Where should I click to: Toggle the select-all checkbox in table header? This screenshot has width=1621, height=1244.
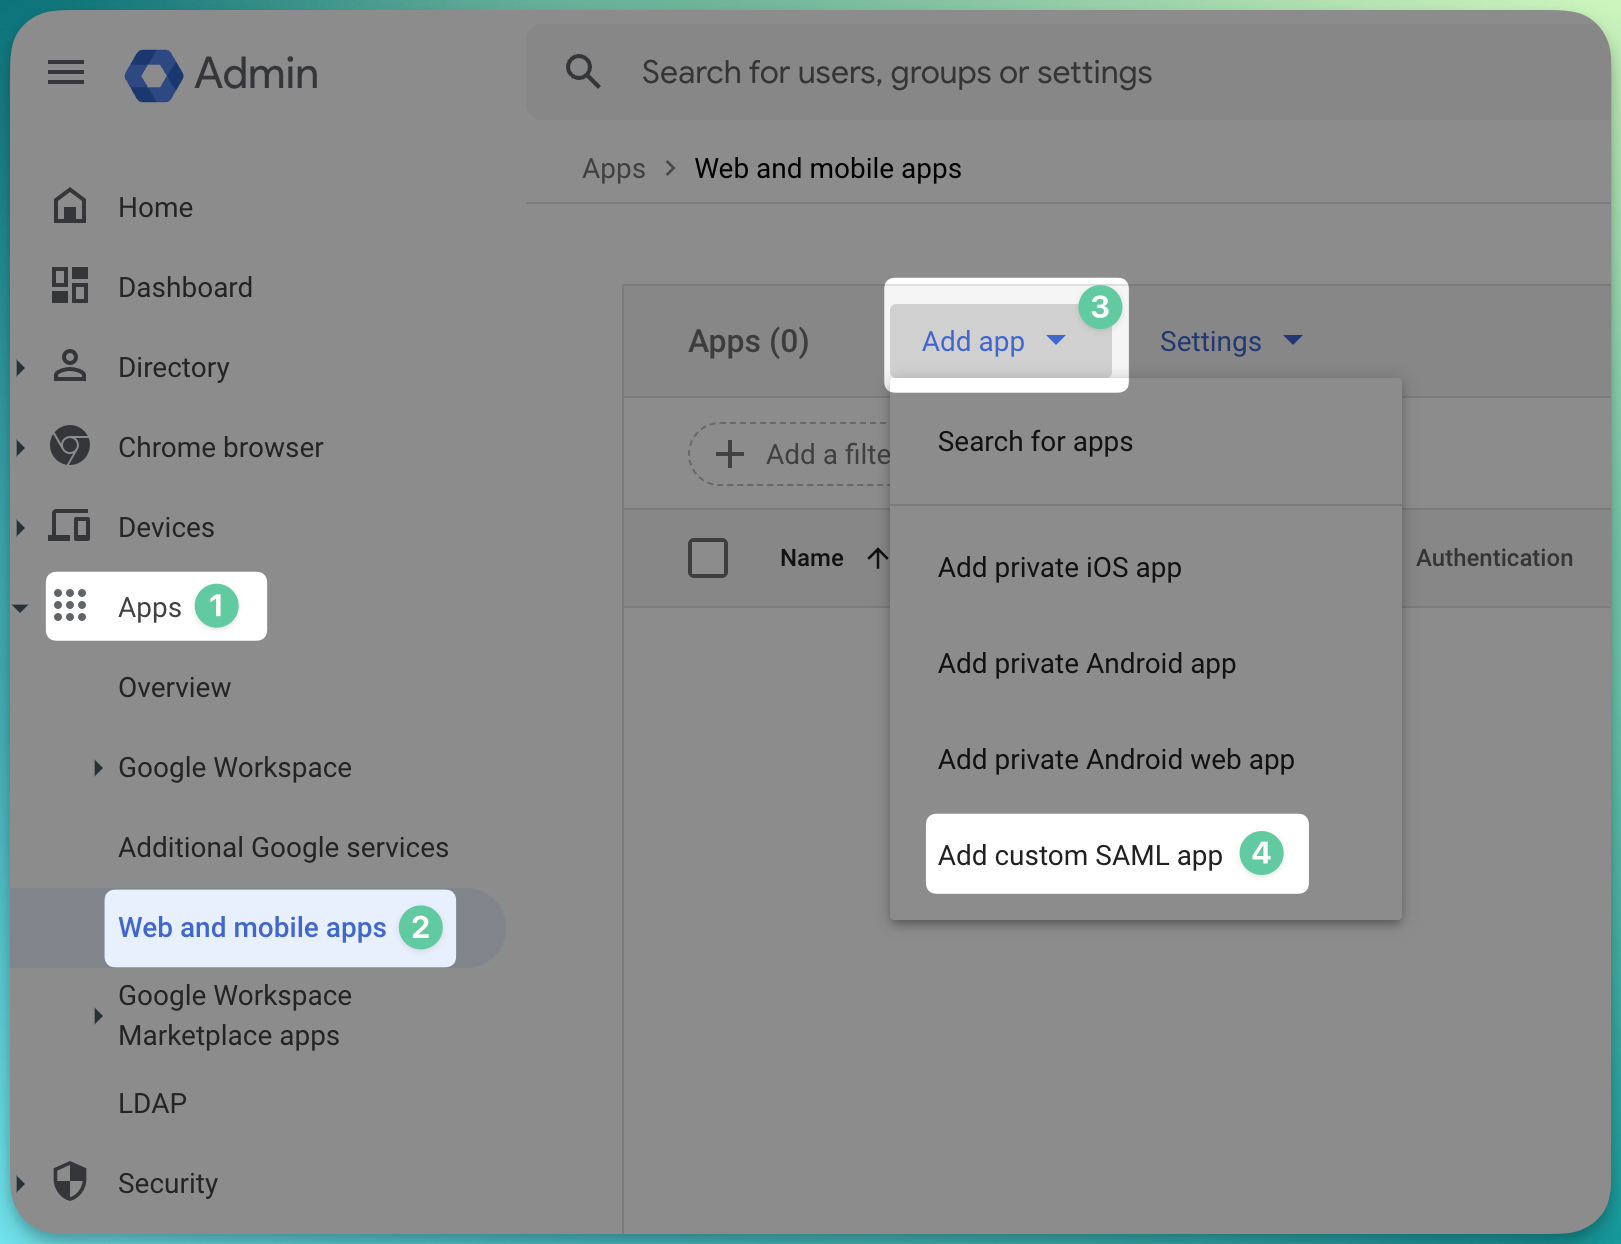[708, 558]
